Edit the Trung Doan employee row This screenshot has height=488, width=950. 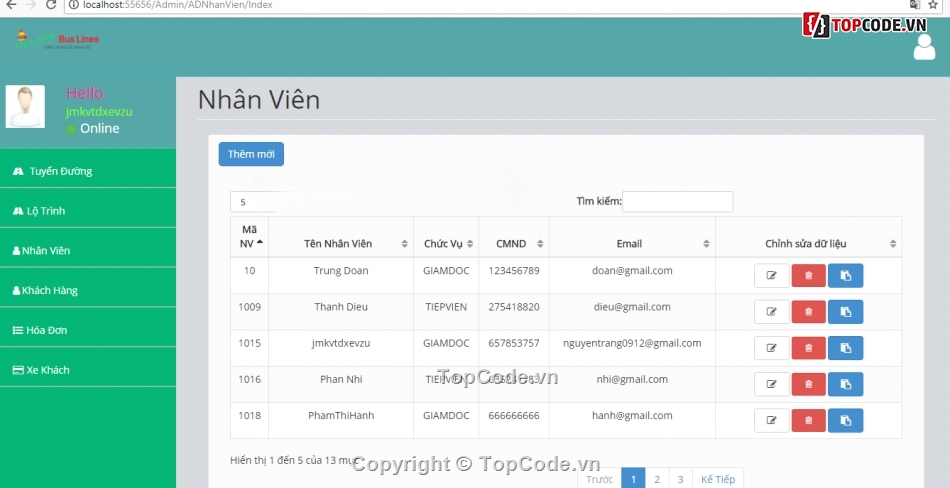[771, 275]
